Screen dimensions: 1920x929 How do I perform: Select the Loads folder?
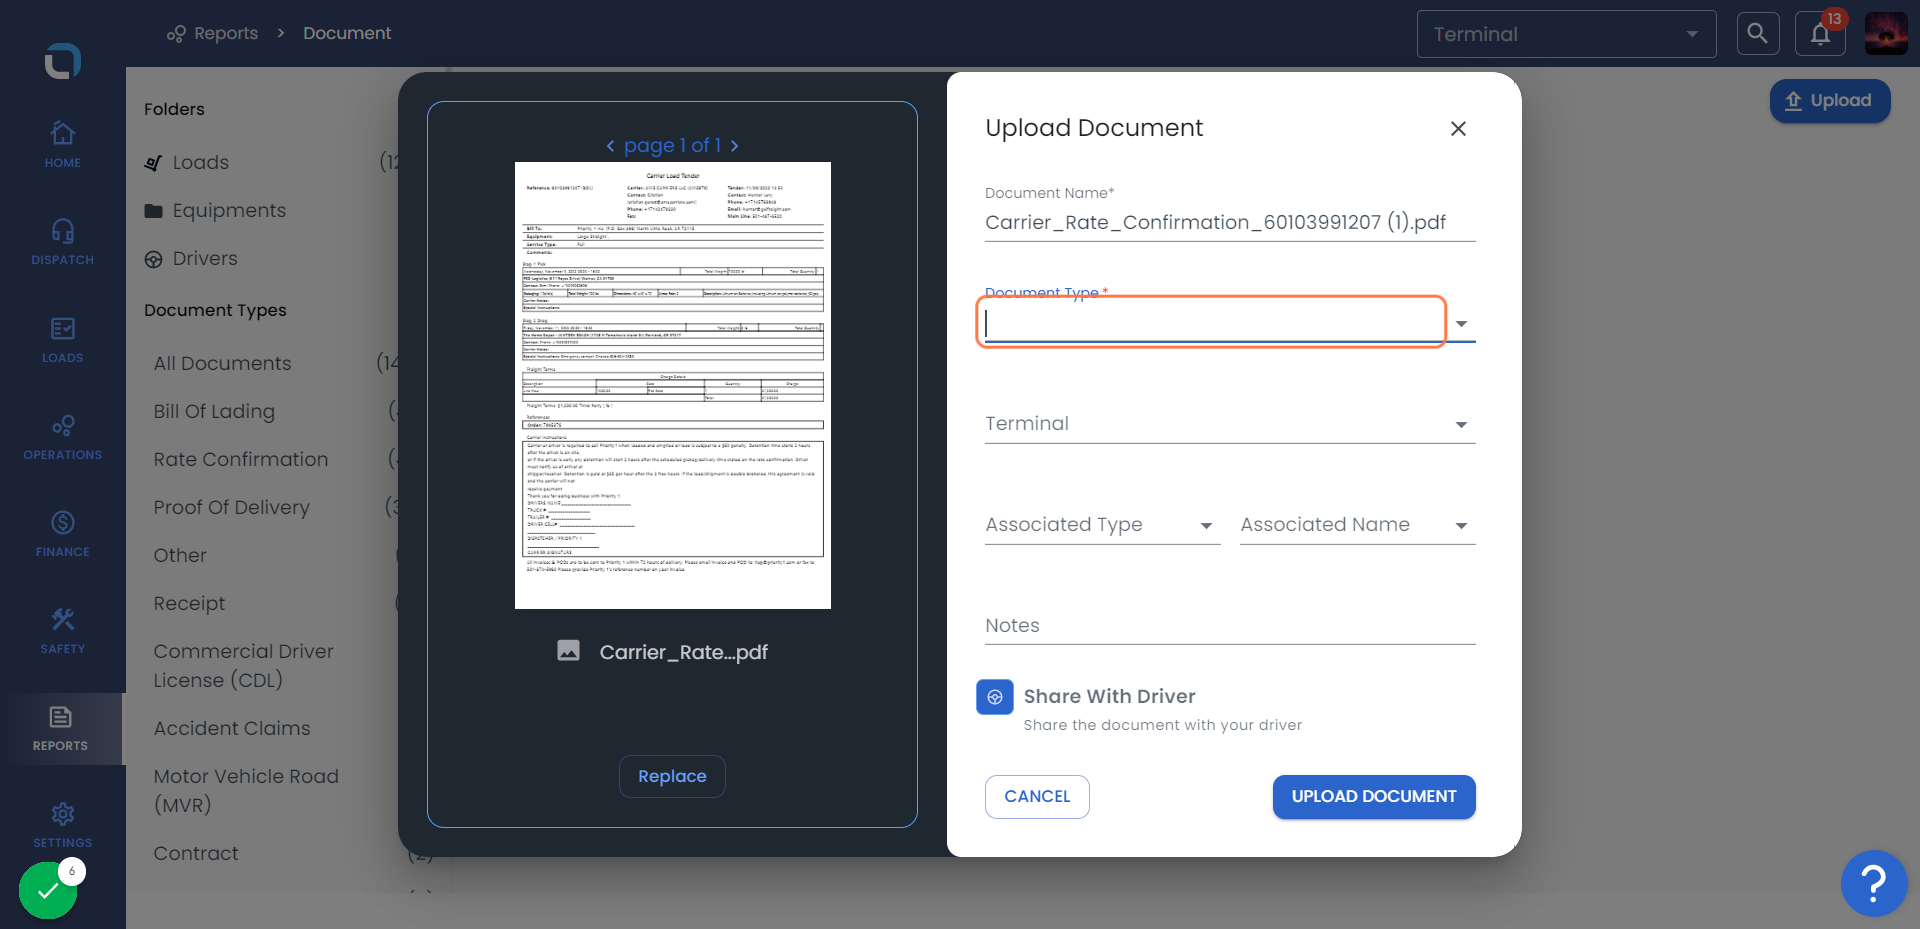click(x=200, y=162)
